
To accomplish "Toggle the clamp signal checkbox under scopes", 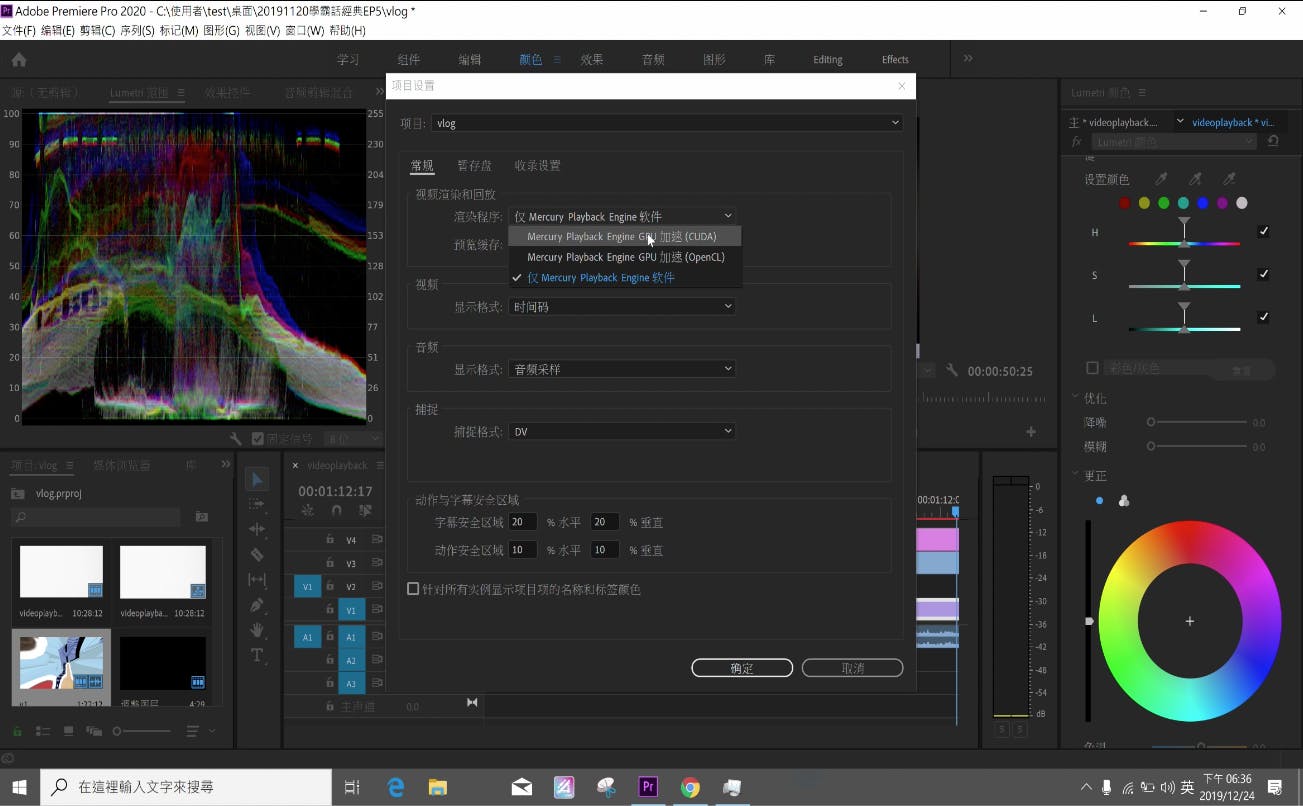I will 258,438.
